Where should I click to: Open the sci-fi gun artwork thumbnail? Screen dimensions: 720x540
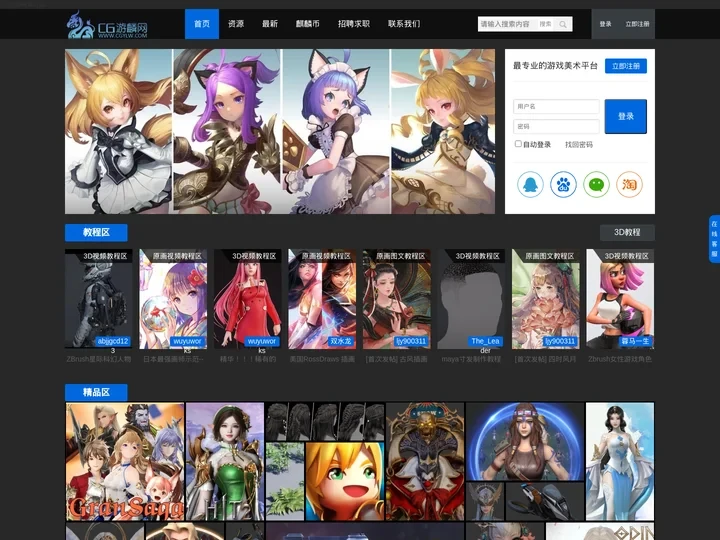(x=545, y=501)
